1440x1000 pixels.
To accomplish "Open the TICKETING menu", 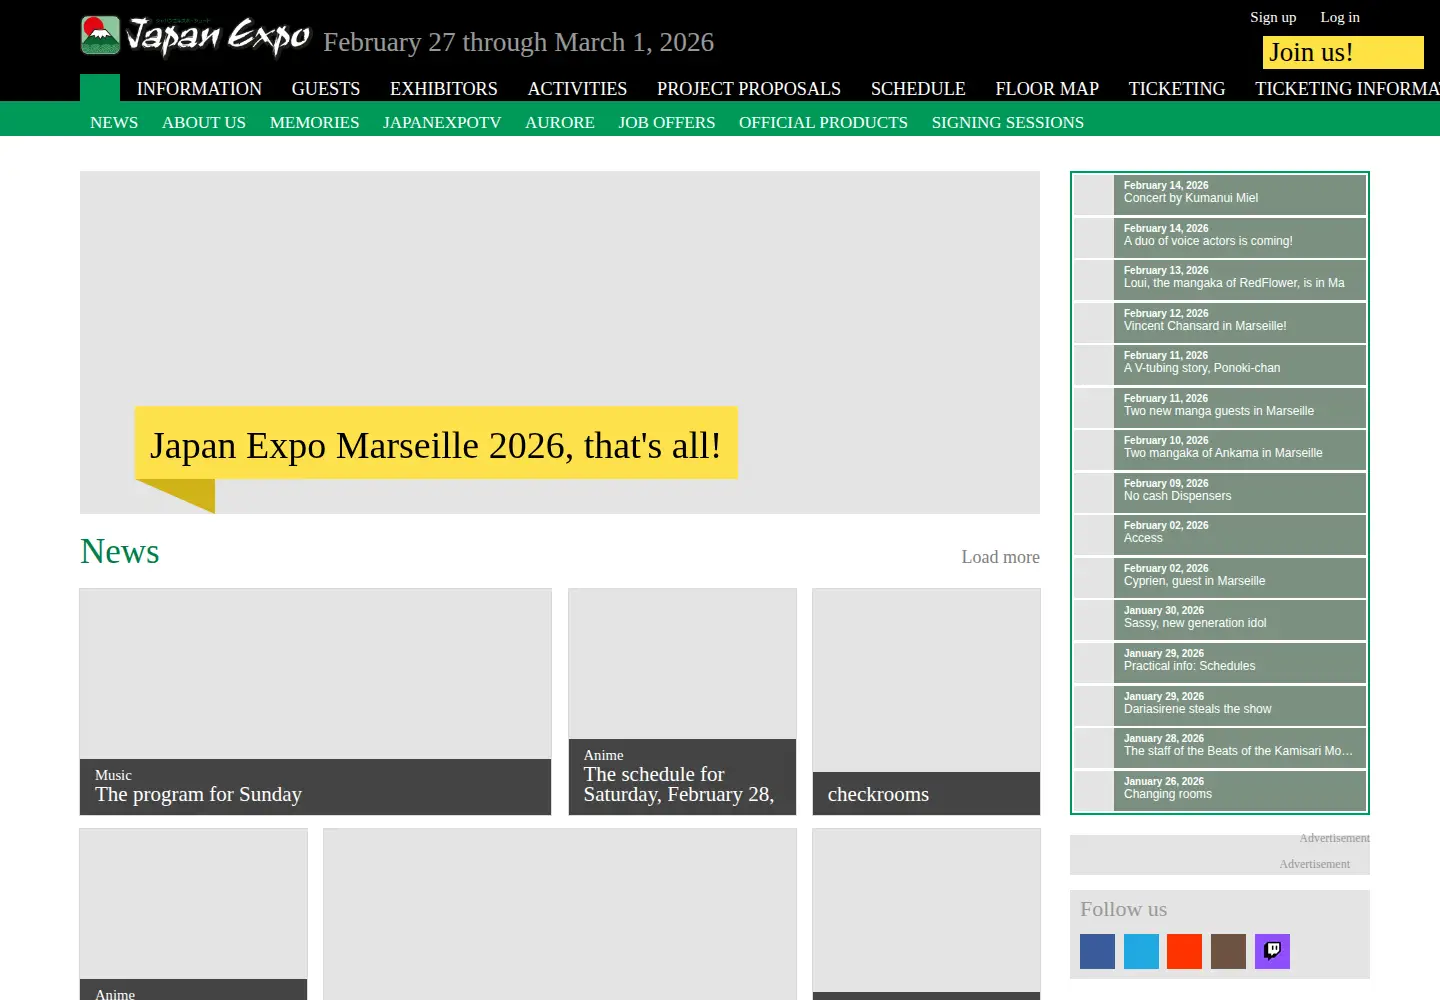I will [x=1177, y=89].
